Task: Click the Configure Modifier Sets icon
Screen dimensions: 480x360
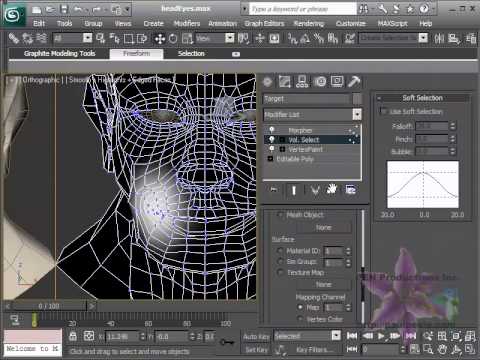Action: [x=350, y=190]
